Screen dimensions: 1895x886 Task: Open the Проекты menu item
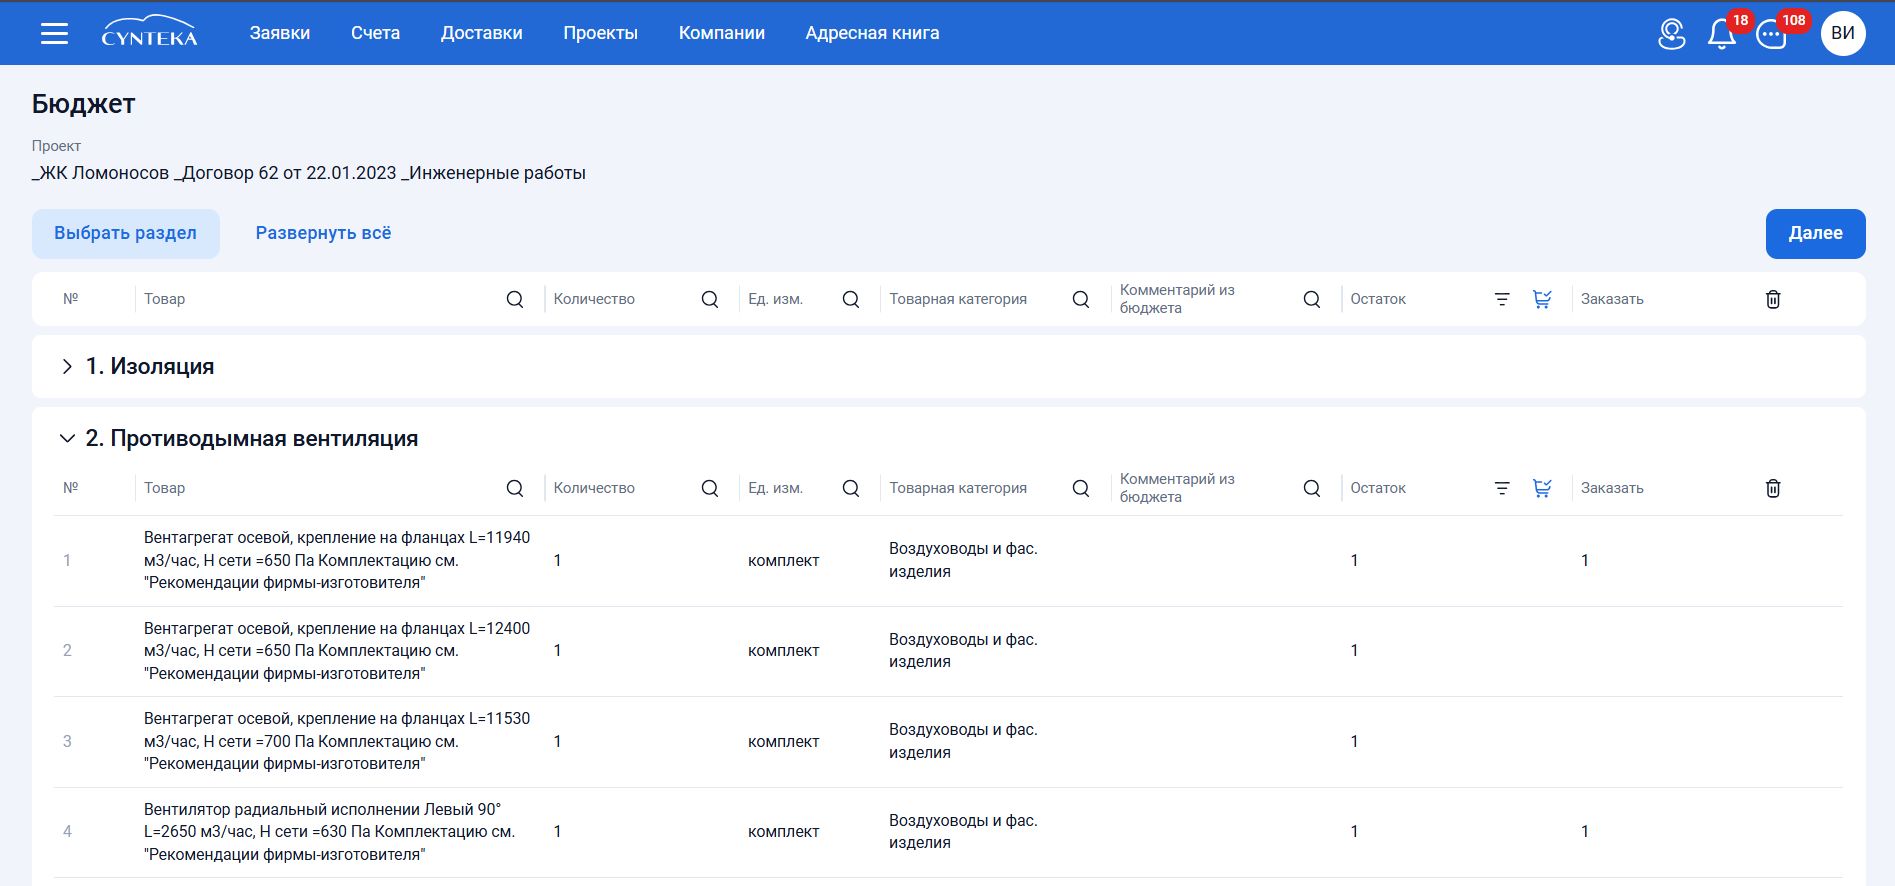pos(600,33)
